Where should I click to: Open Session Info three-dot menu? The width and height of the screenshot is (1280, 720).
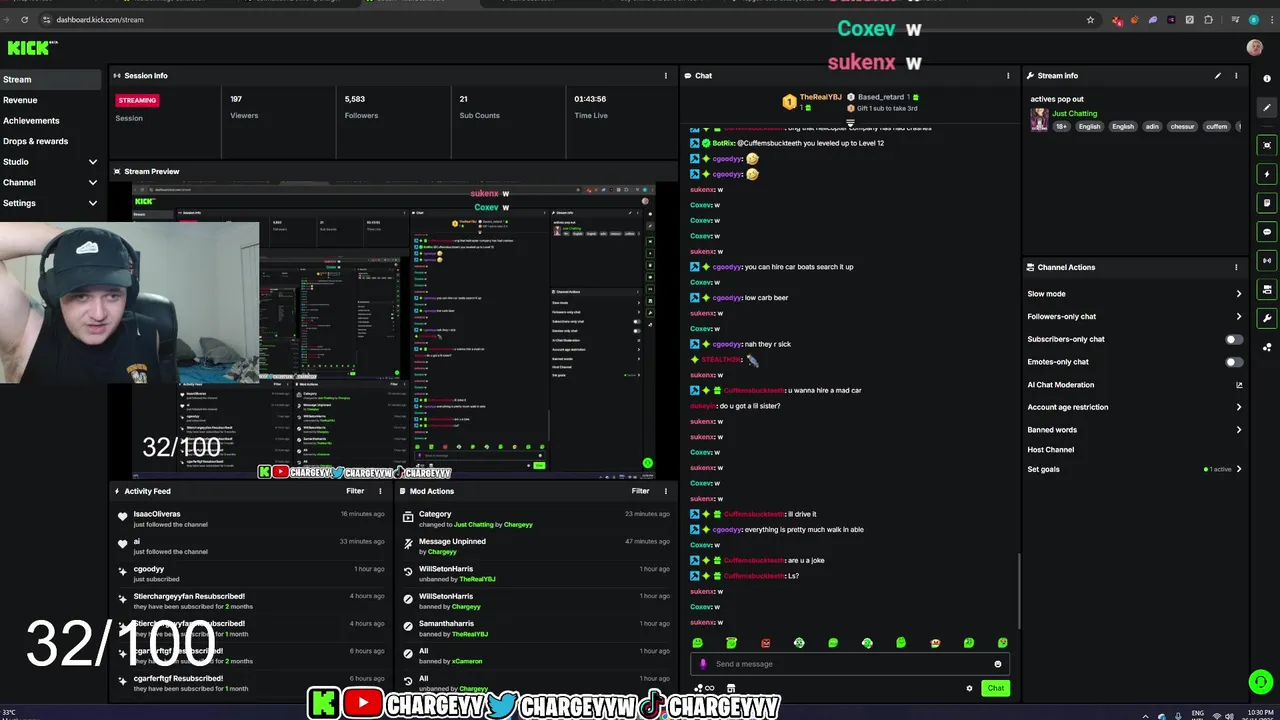666,75
